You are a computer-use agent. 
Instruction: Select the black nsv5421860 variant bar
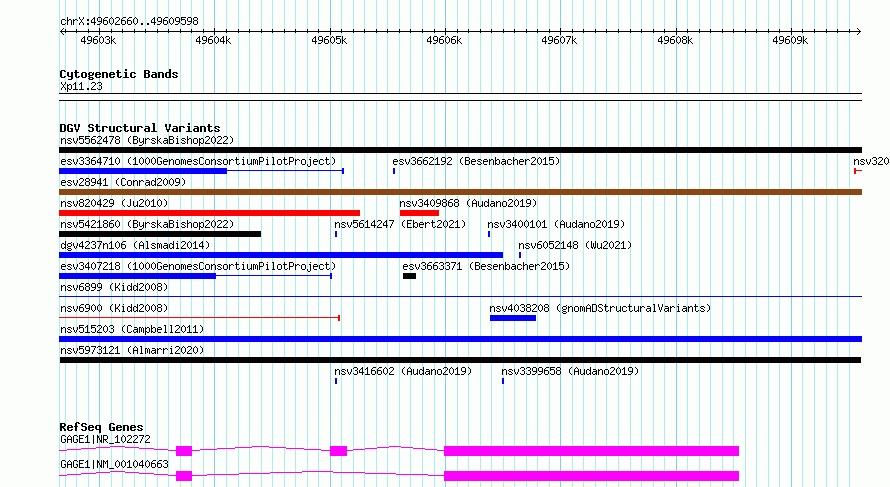[160, 234]
